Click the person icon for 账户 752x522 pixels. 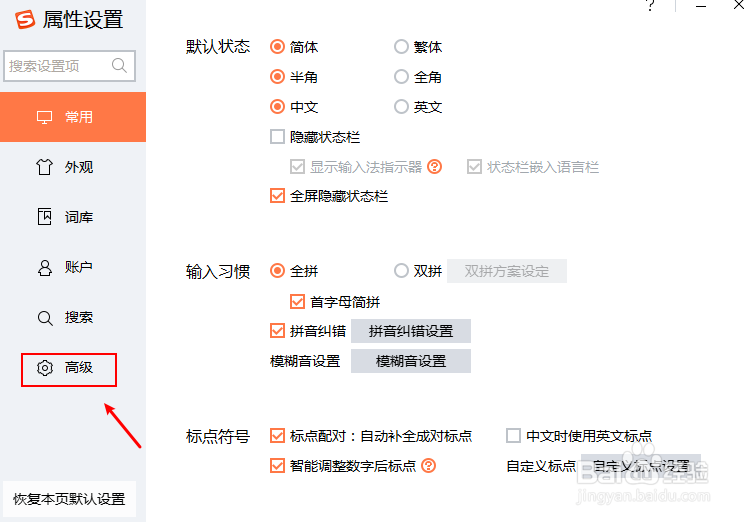point(45,267)
